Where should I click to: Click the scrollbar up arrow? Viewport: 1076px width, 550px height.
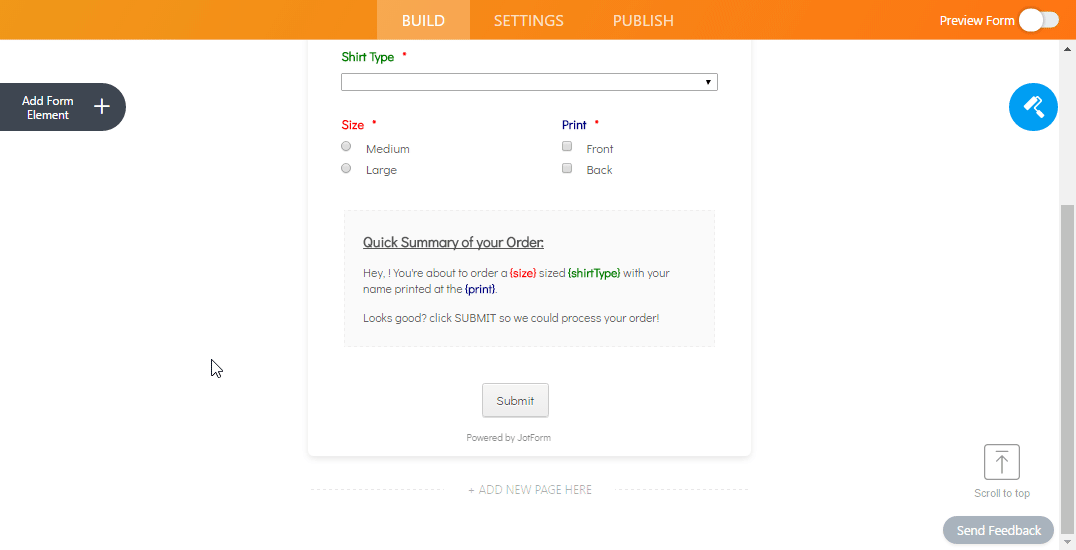click(x=1067, y=49)
